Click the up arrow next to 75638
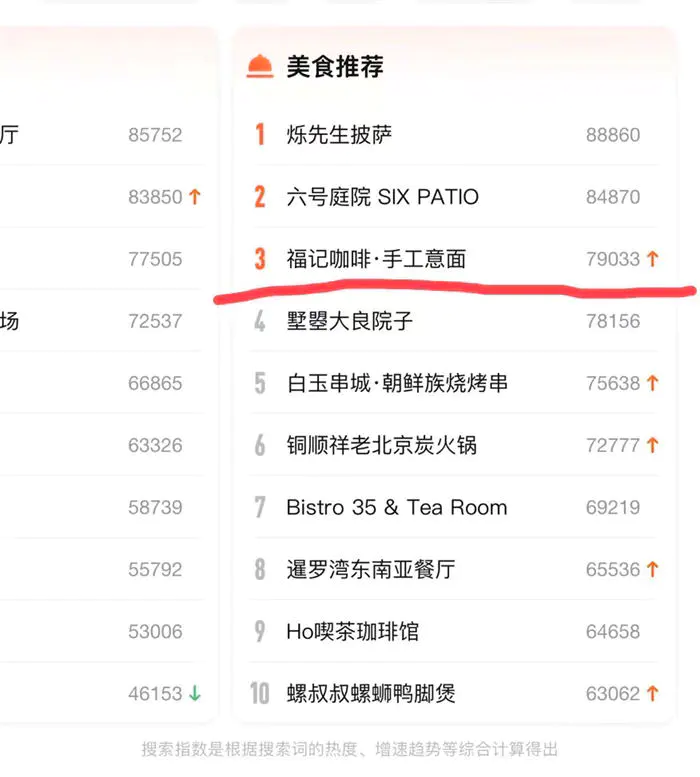 click(x=653, y=383)
